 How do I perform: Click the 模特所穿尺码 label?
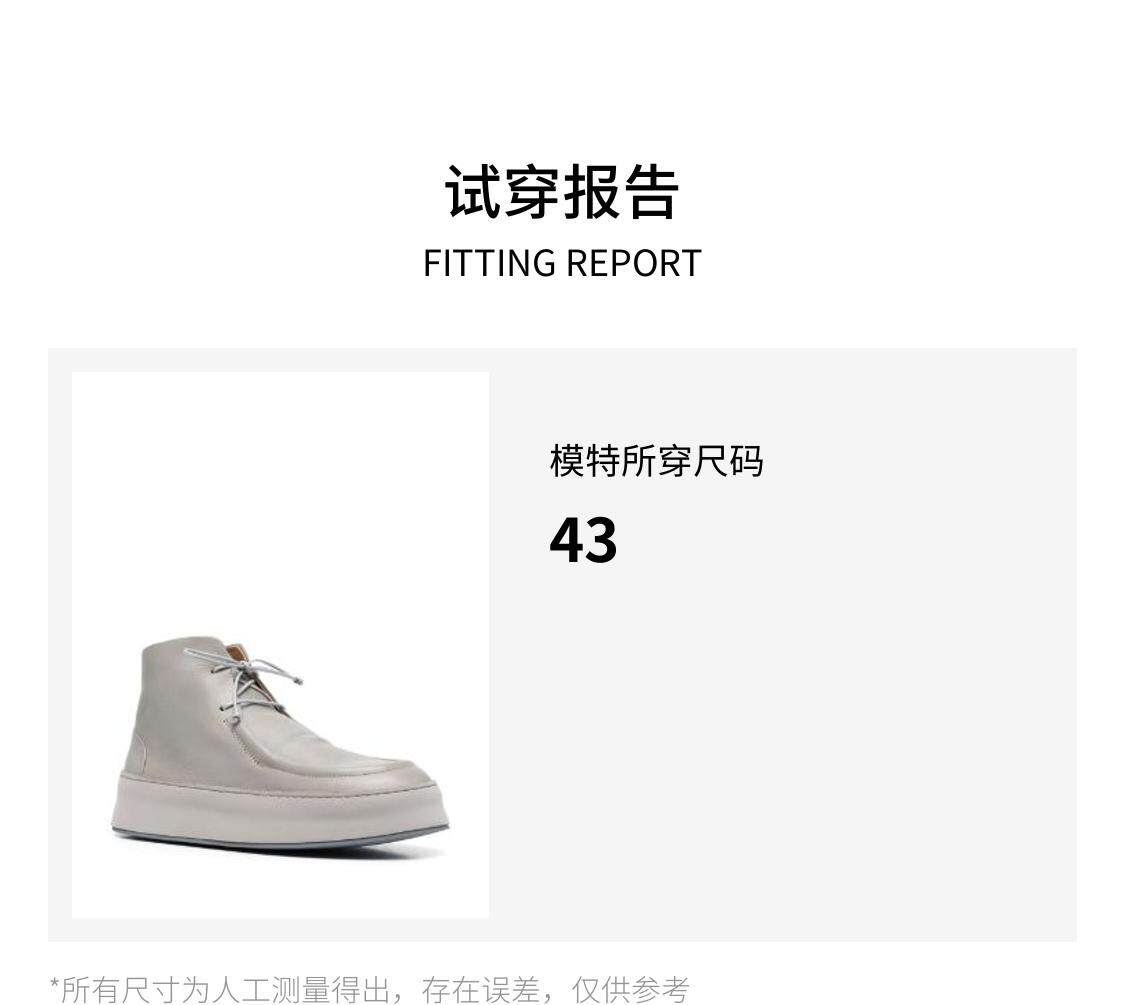[656, 461]
